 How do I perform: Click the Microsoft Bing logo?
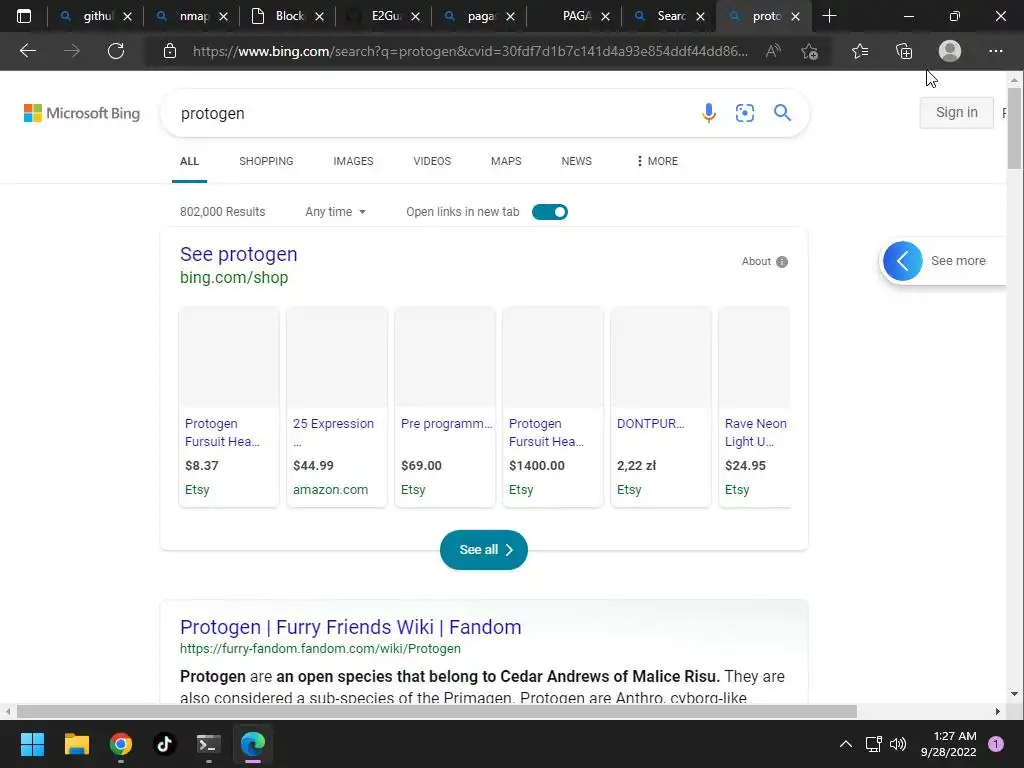82,113
